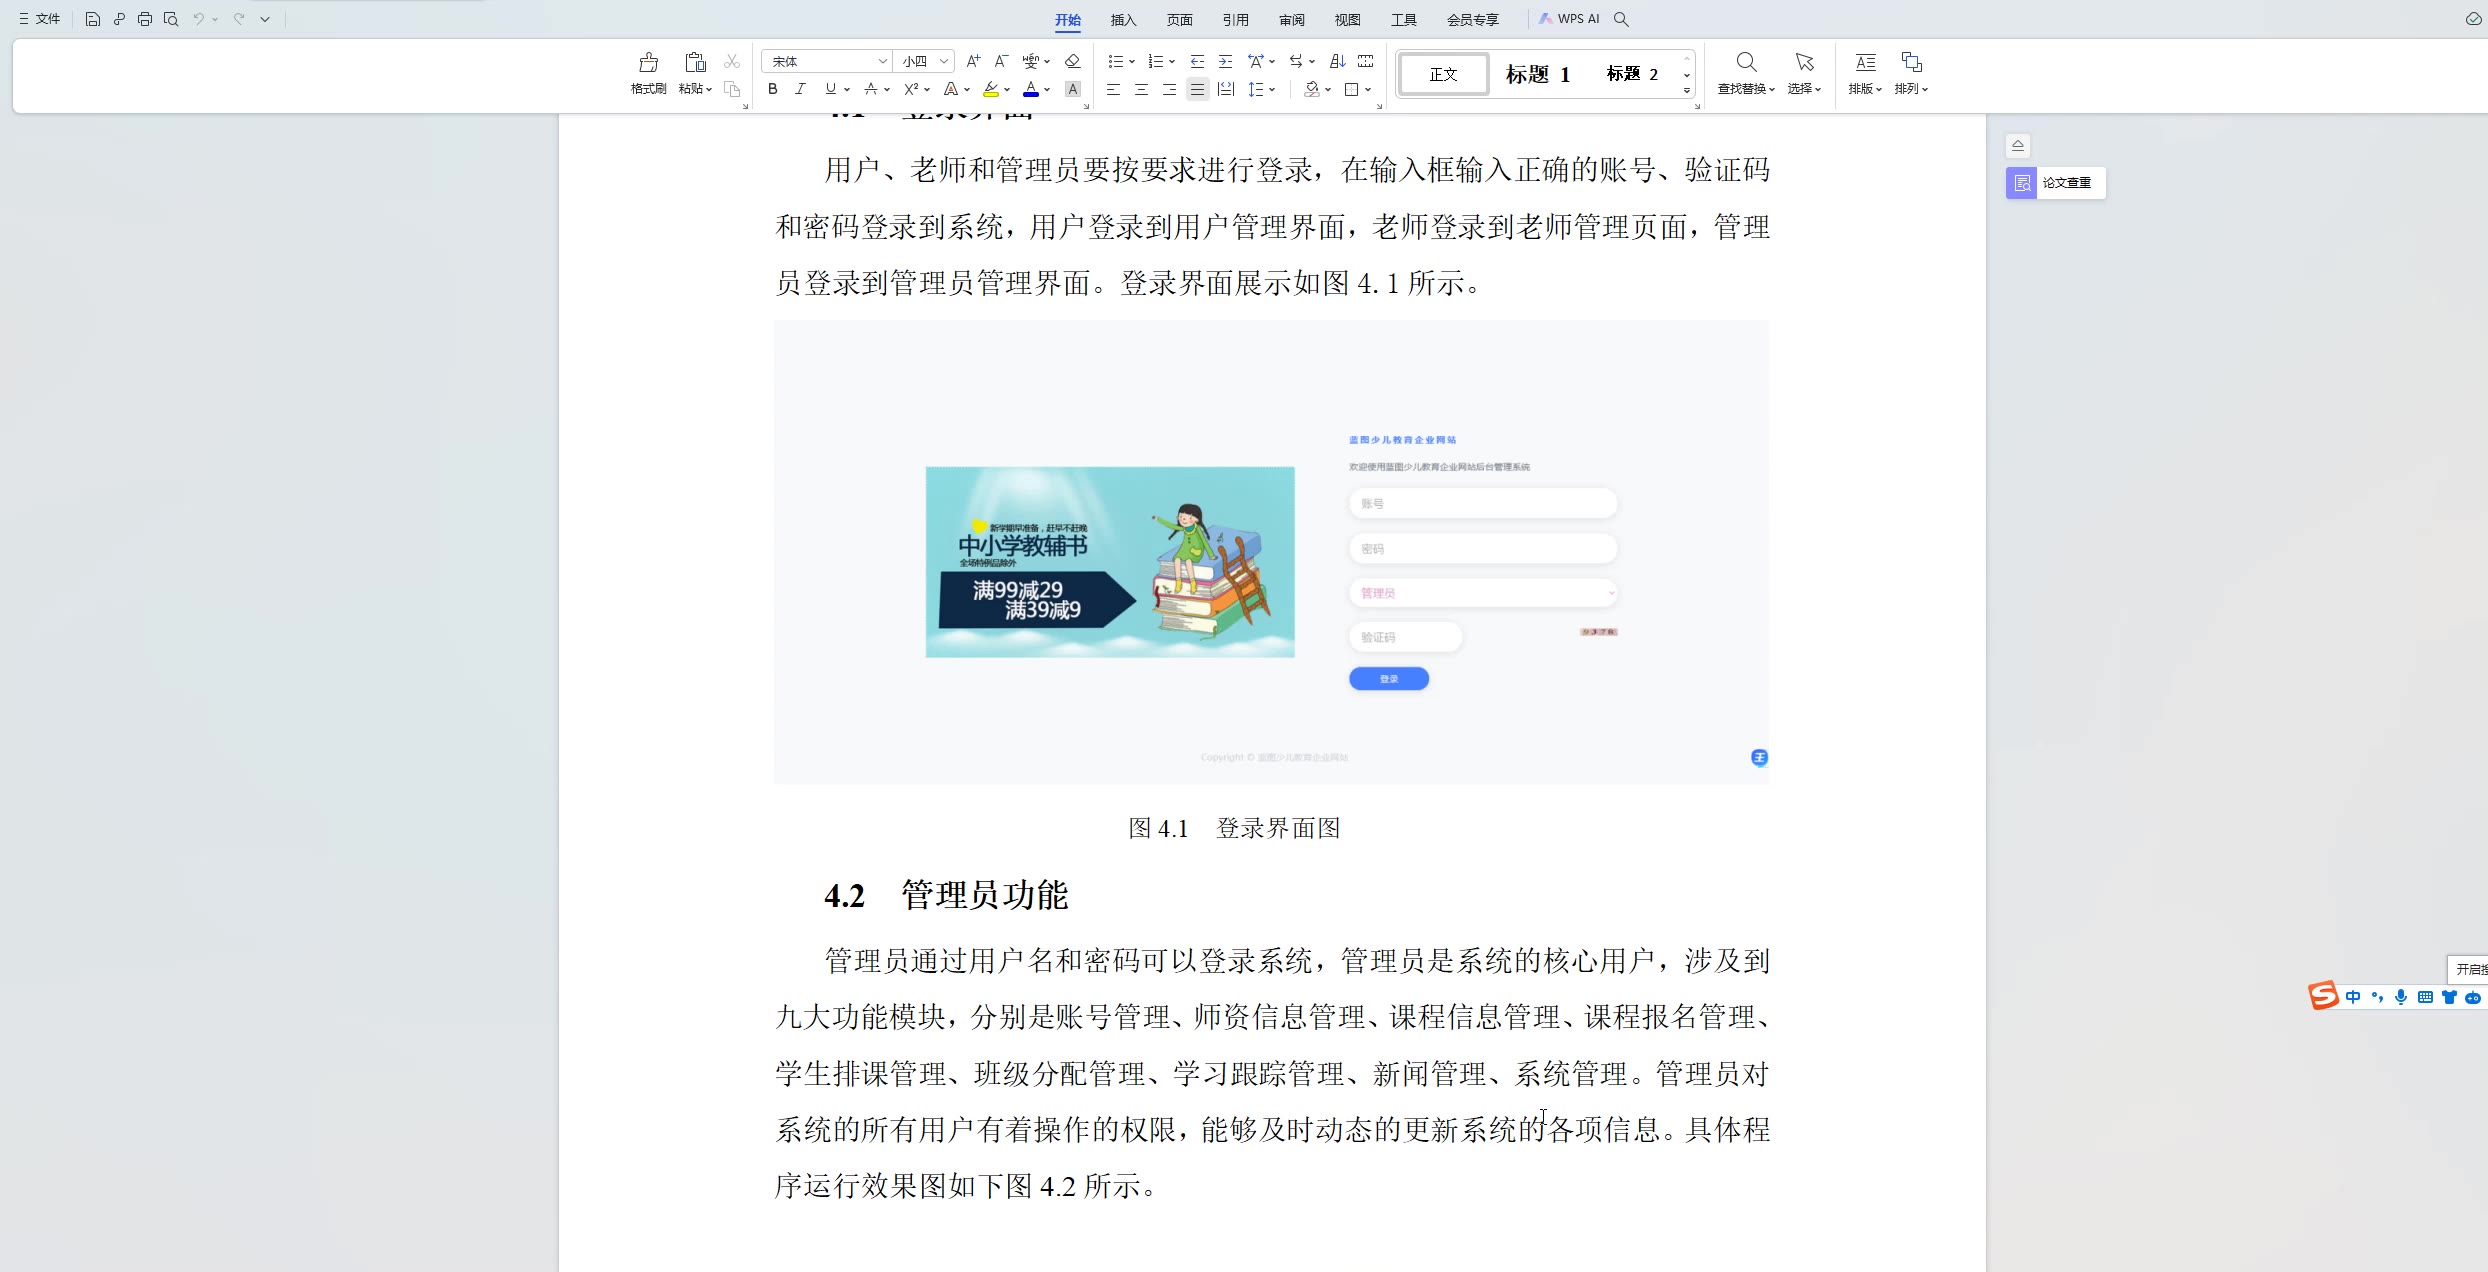This screenshot has height=1272, width=2488.
Task: Click the Cut scissors icon
Action: [x=732, y=61]
